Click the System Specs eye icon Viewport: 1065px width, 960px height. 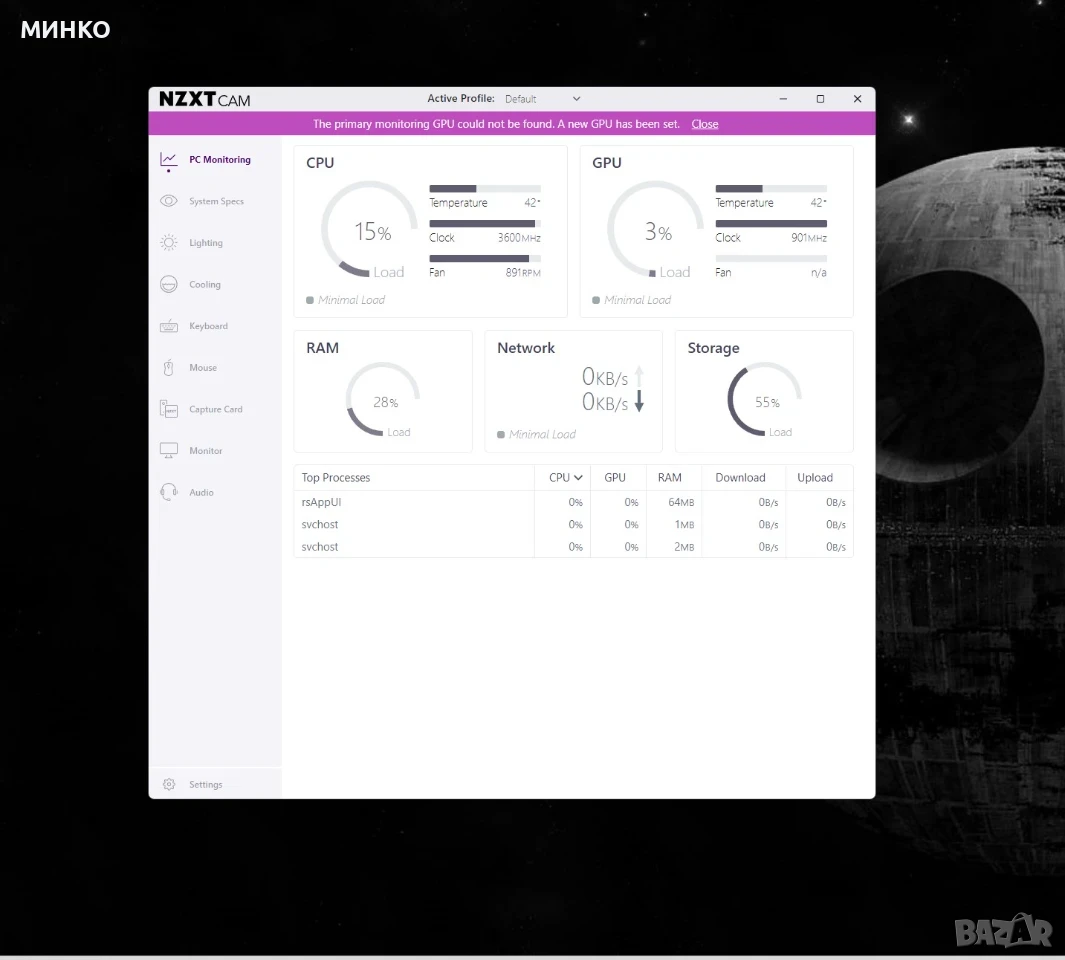pos(168,201)
